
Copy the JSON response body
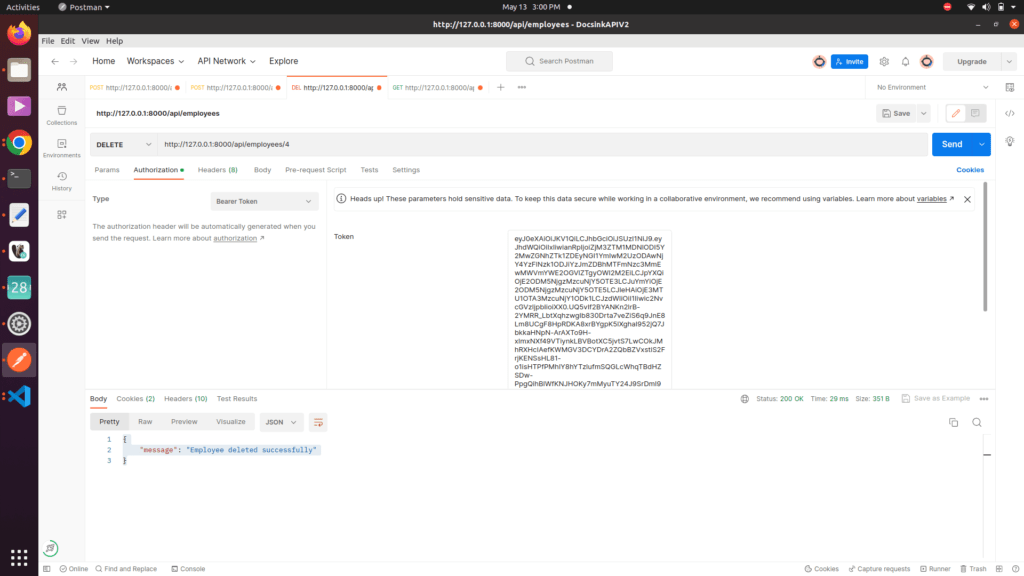(x=953, y=422)
